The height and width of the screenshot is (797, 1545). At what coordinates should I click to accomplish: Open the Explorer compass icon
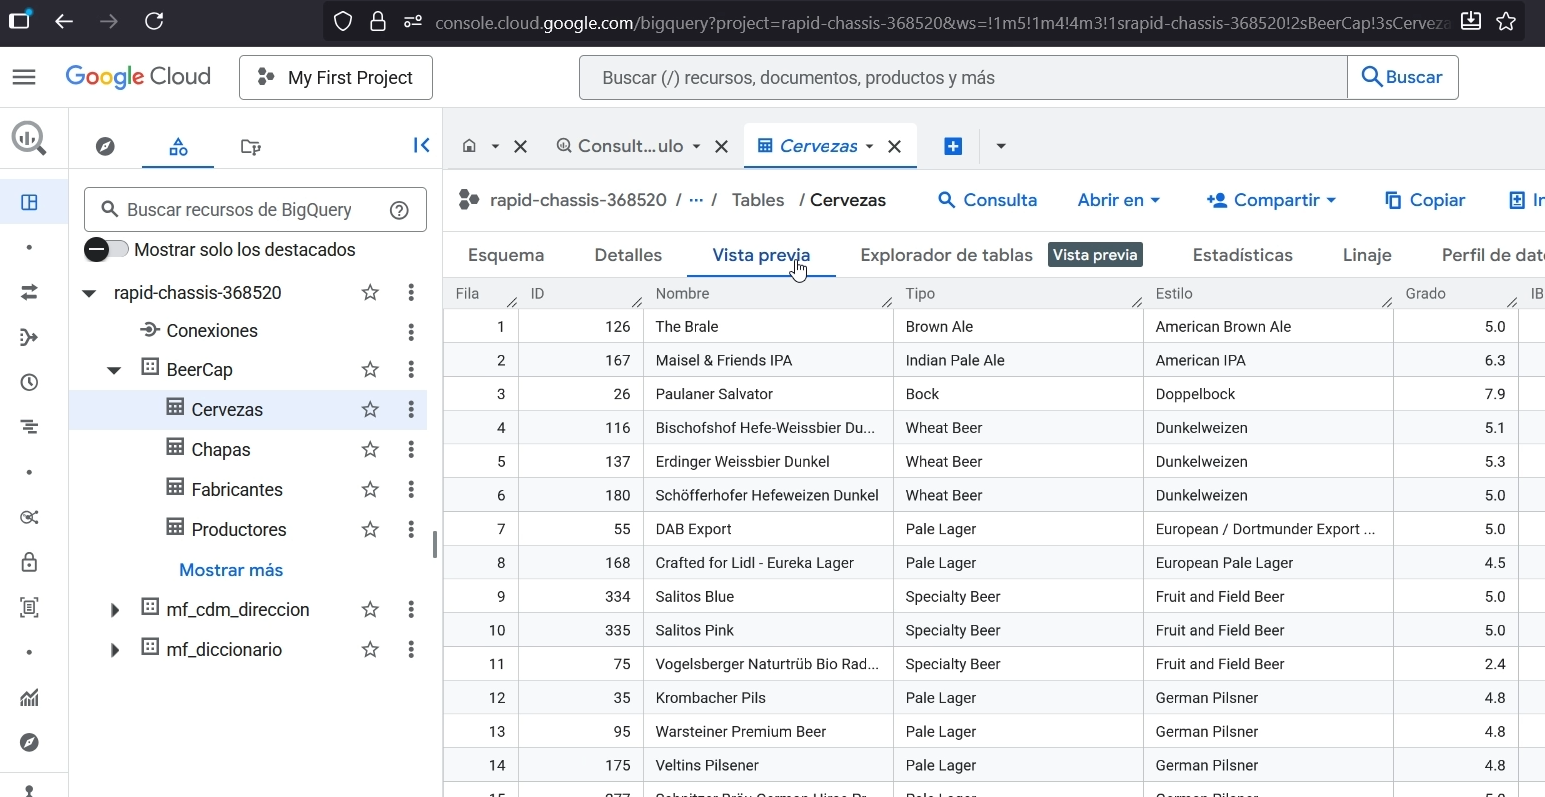coord(105,146)
